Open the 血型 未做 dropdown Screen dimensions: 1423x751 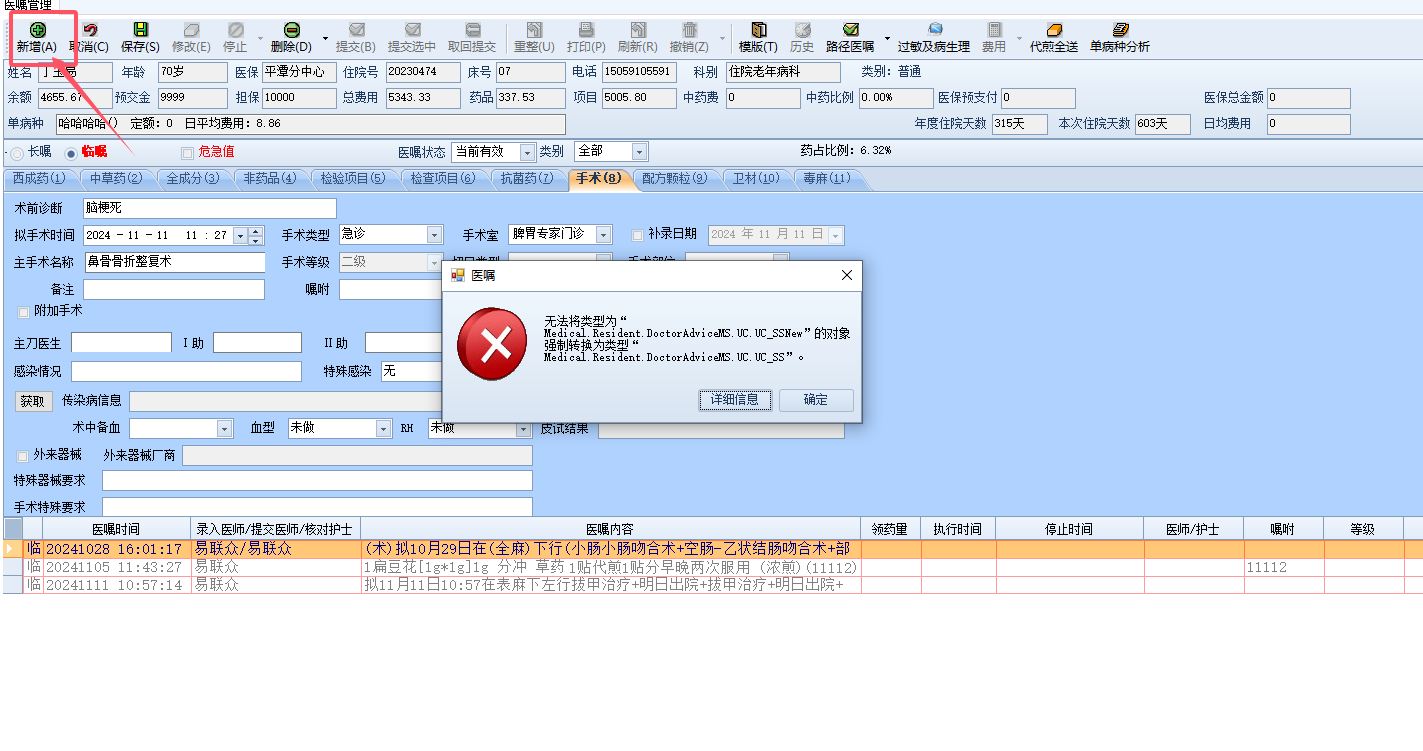pos(382,428)
